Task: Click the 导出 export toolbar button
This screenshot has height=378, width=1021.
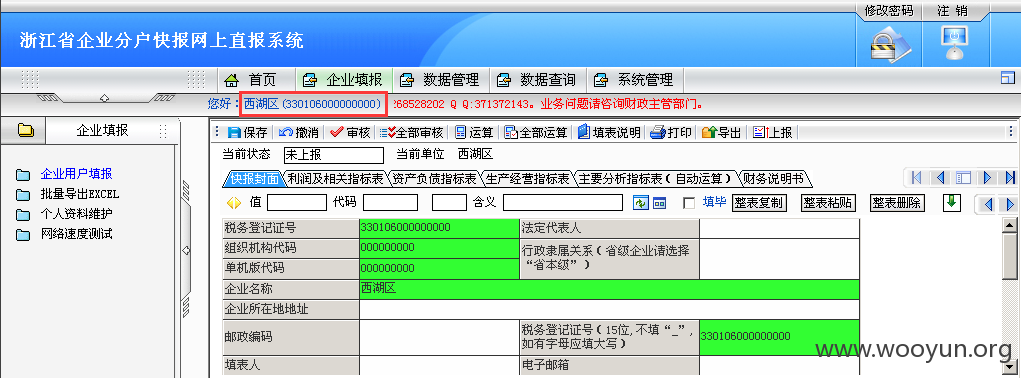Action: pos(721,133)
